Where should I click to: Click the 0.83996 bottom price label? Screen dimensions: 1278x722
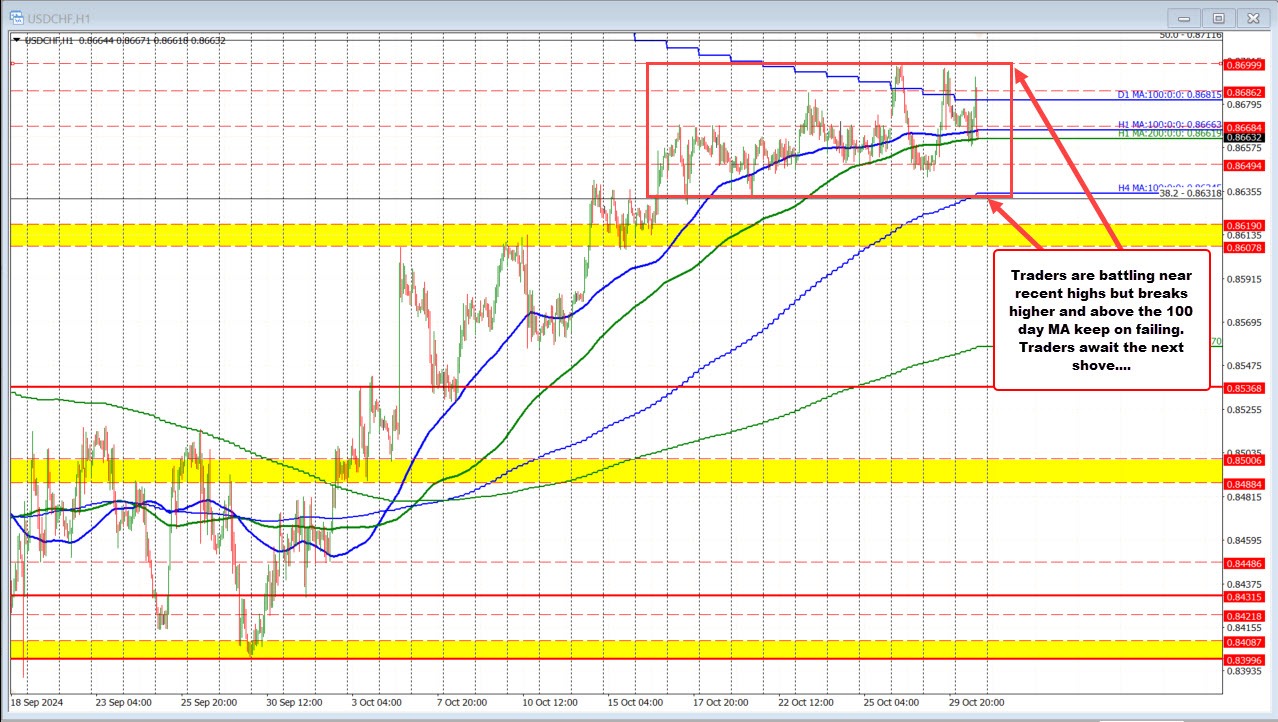(x=1243, y=659)
